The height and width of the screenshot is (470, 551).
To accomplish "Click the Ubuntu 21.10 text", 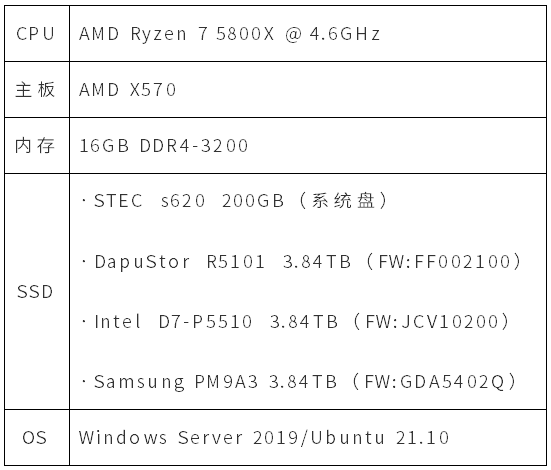I will [x=380, y=438].
